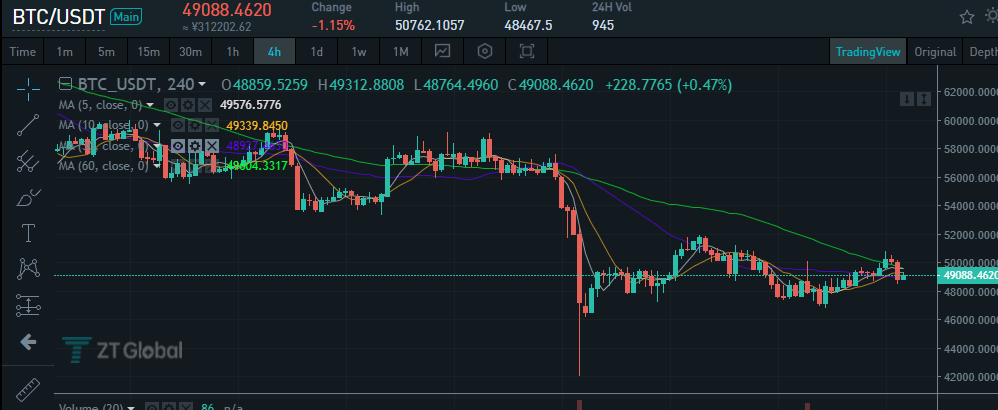The width and height of the screenshot is (998, 410).
Task: Switch to Original chart view
Action: coord(935,52)
